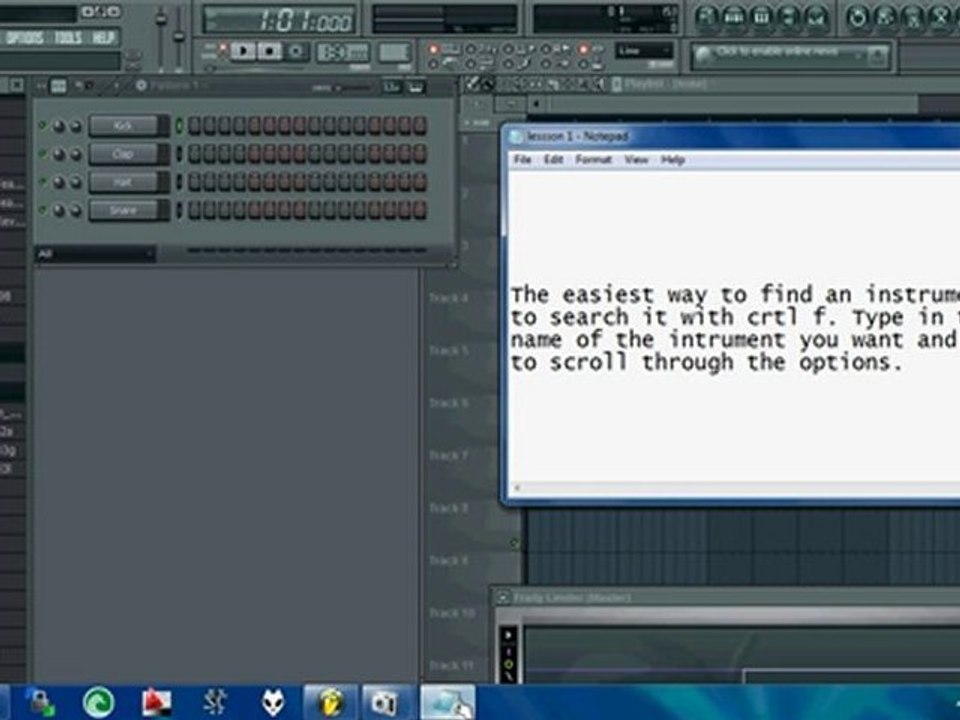The width and height of the screenshot is (960, 720).
Task: Click the Kick channel button
Action: click(123, 126)
